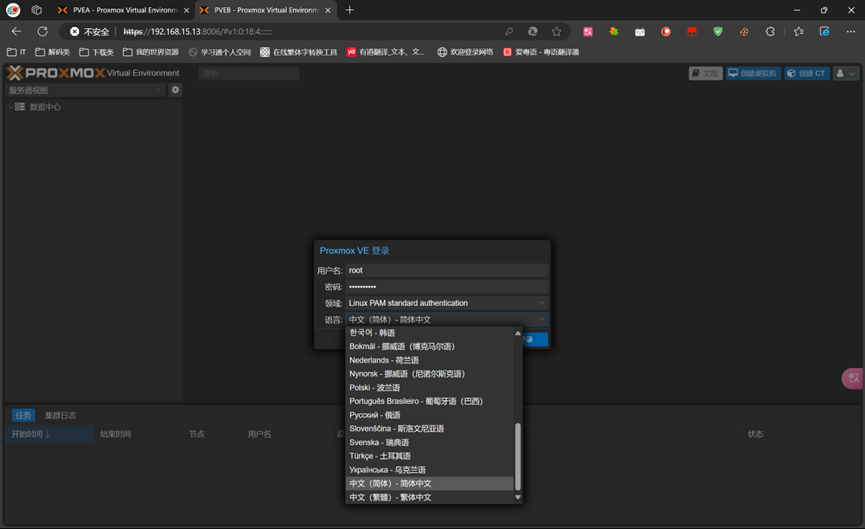Image resolution: width=865 pixels, height=529 pixels.
Task: Select Bokmål Norwegian language option
Action: point(429,346)
